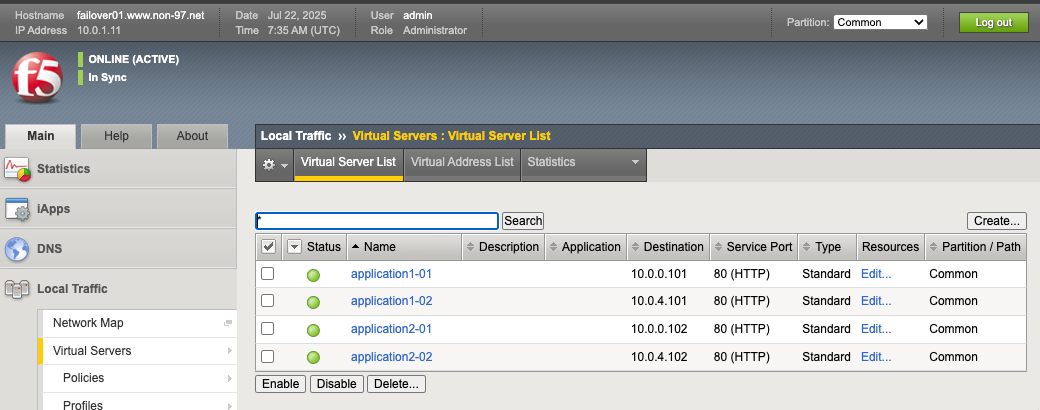Click green status circle for application2-02

[313, 358]
